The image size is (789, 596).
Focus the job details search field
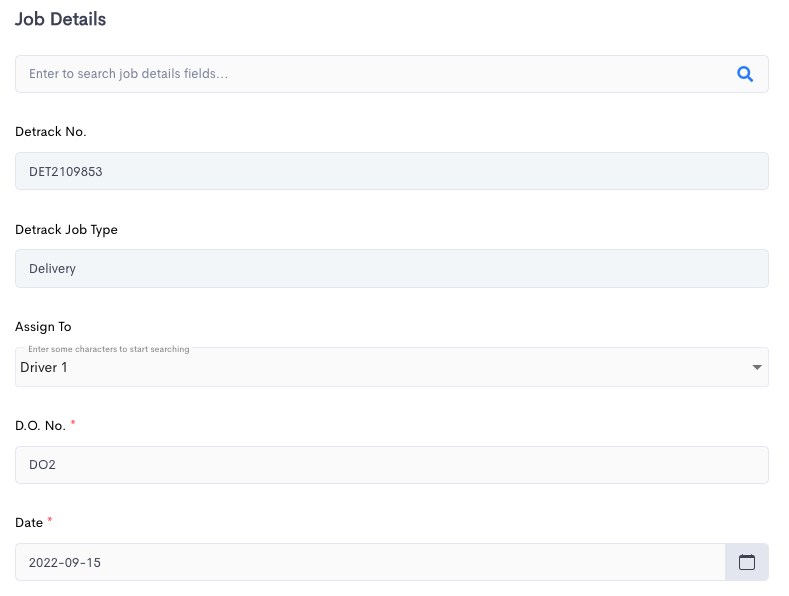(370, 74)
